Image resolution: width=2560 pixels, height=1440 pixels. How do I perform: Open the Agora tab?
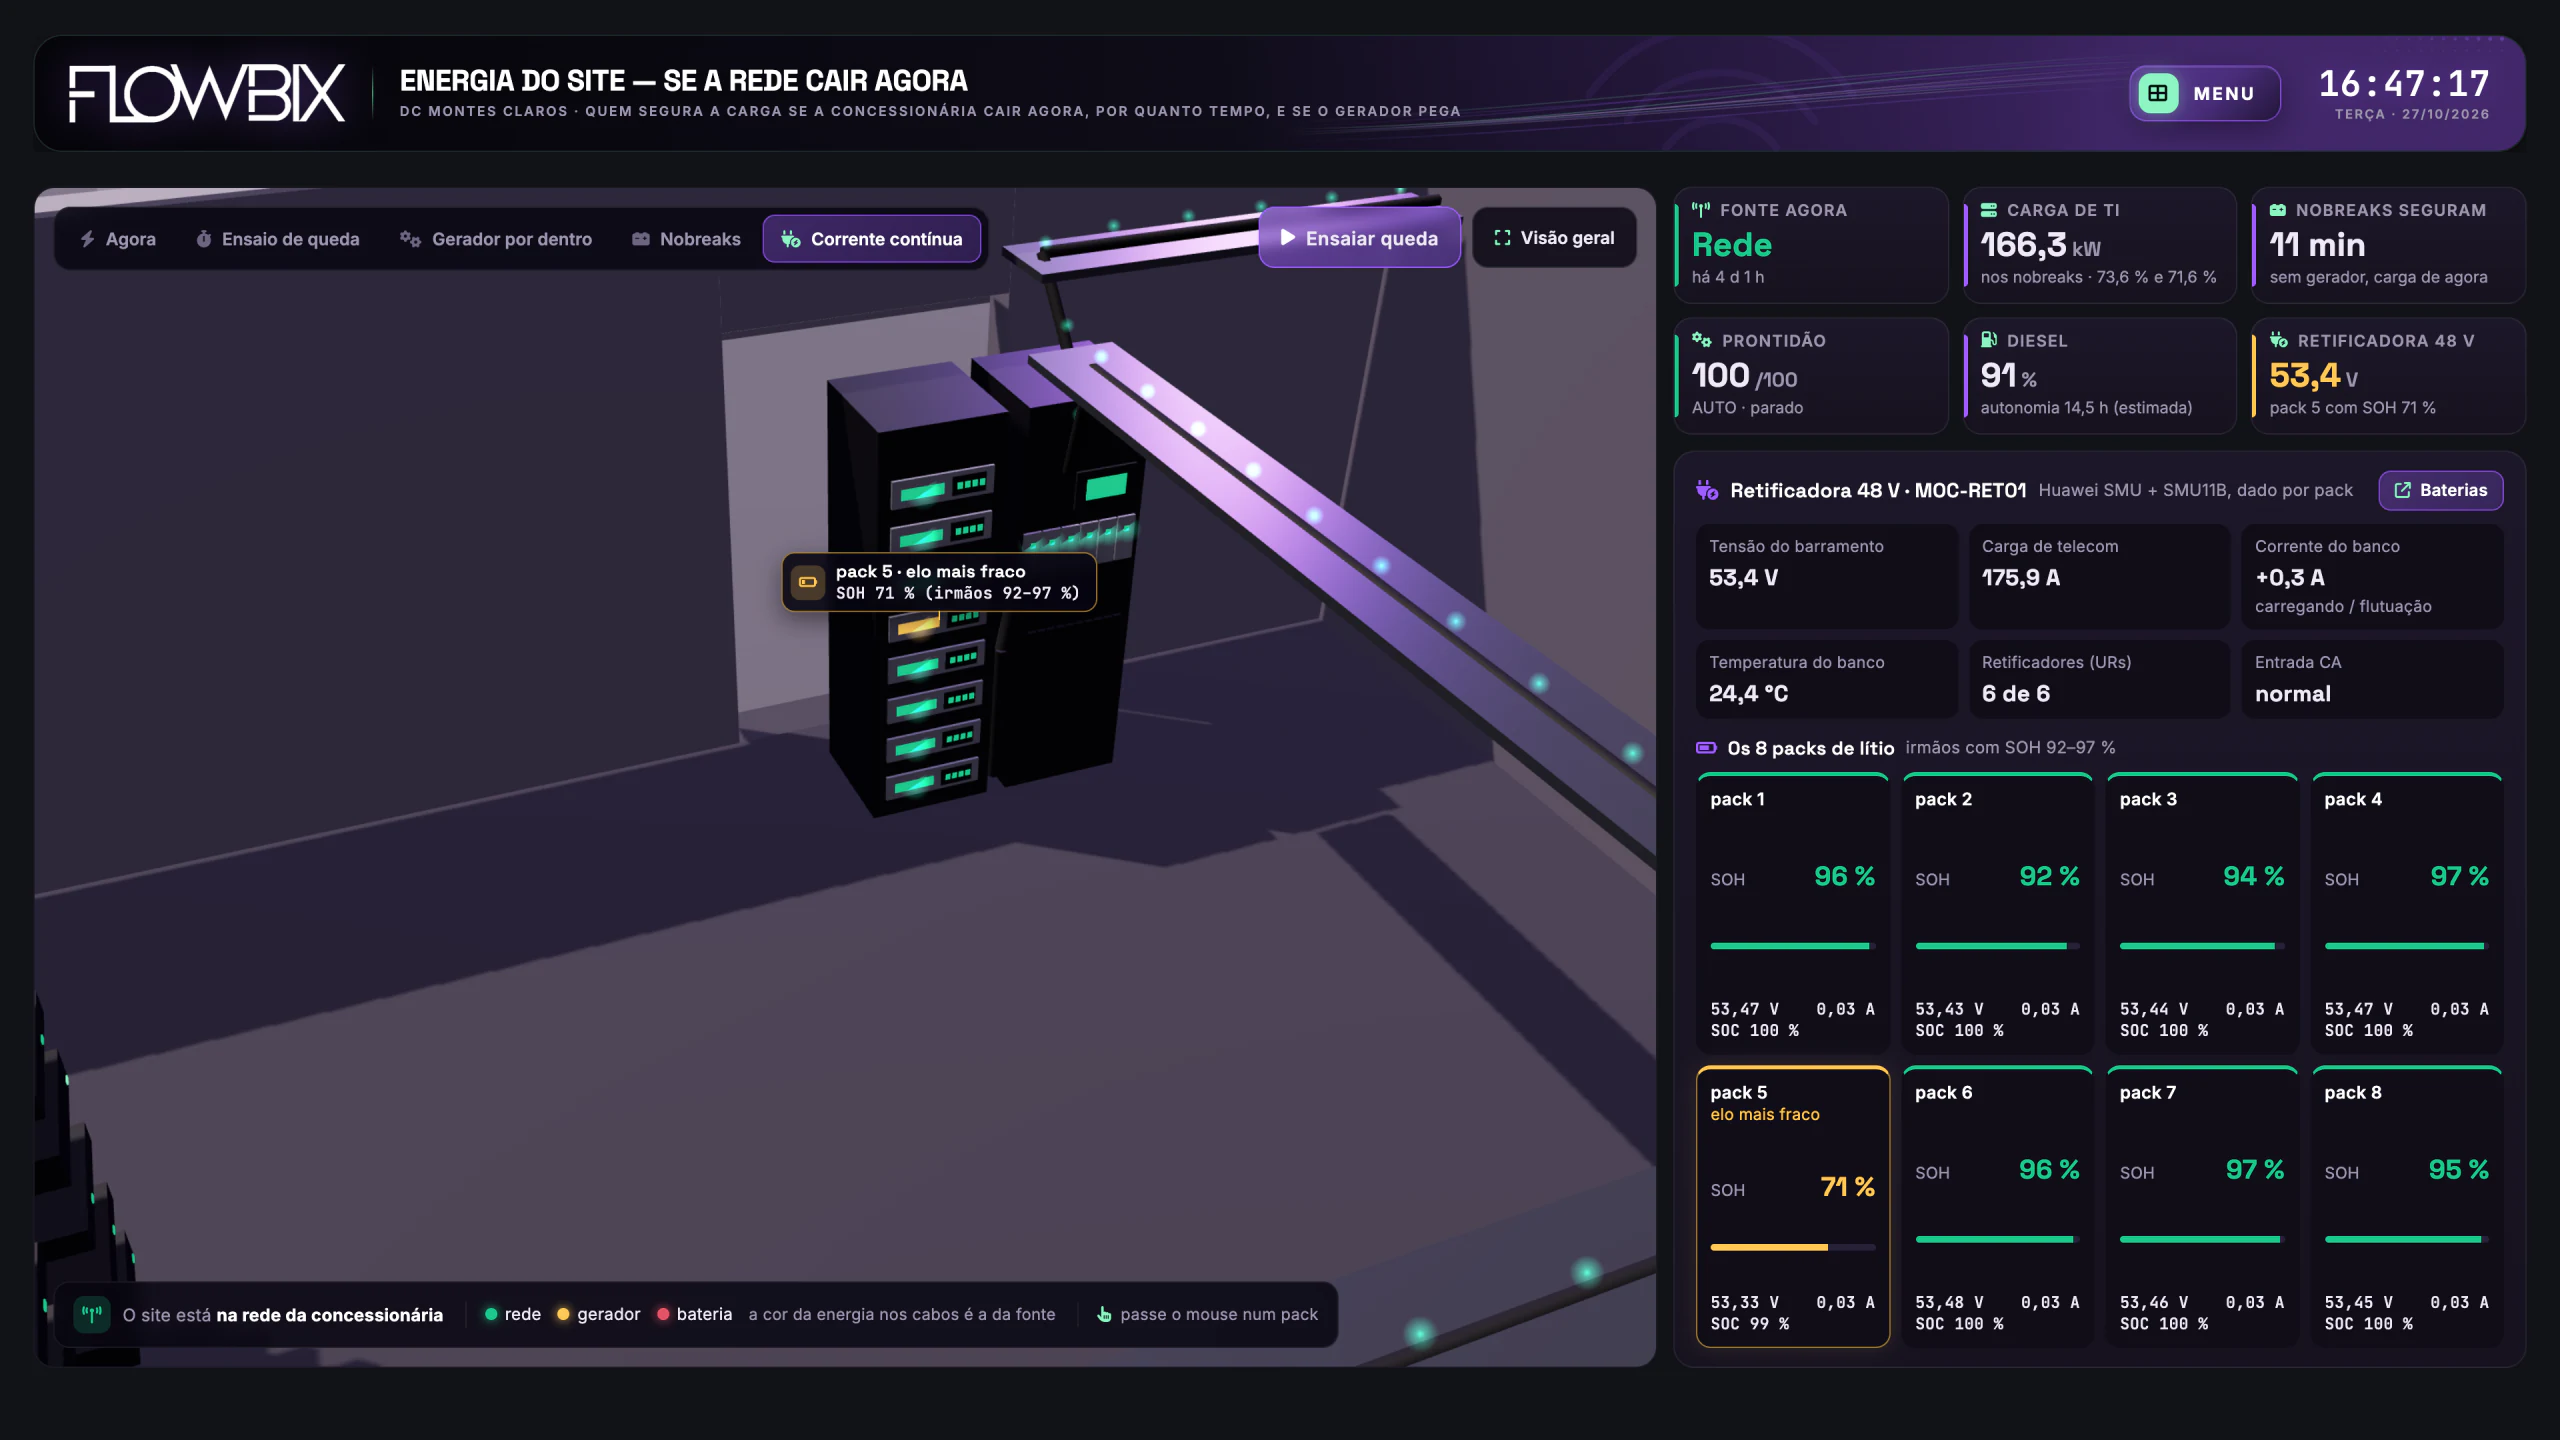pyautogui.click(x=118, y=239)
